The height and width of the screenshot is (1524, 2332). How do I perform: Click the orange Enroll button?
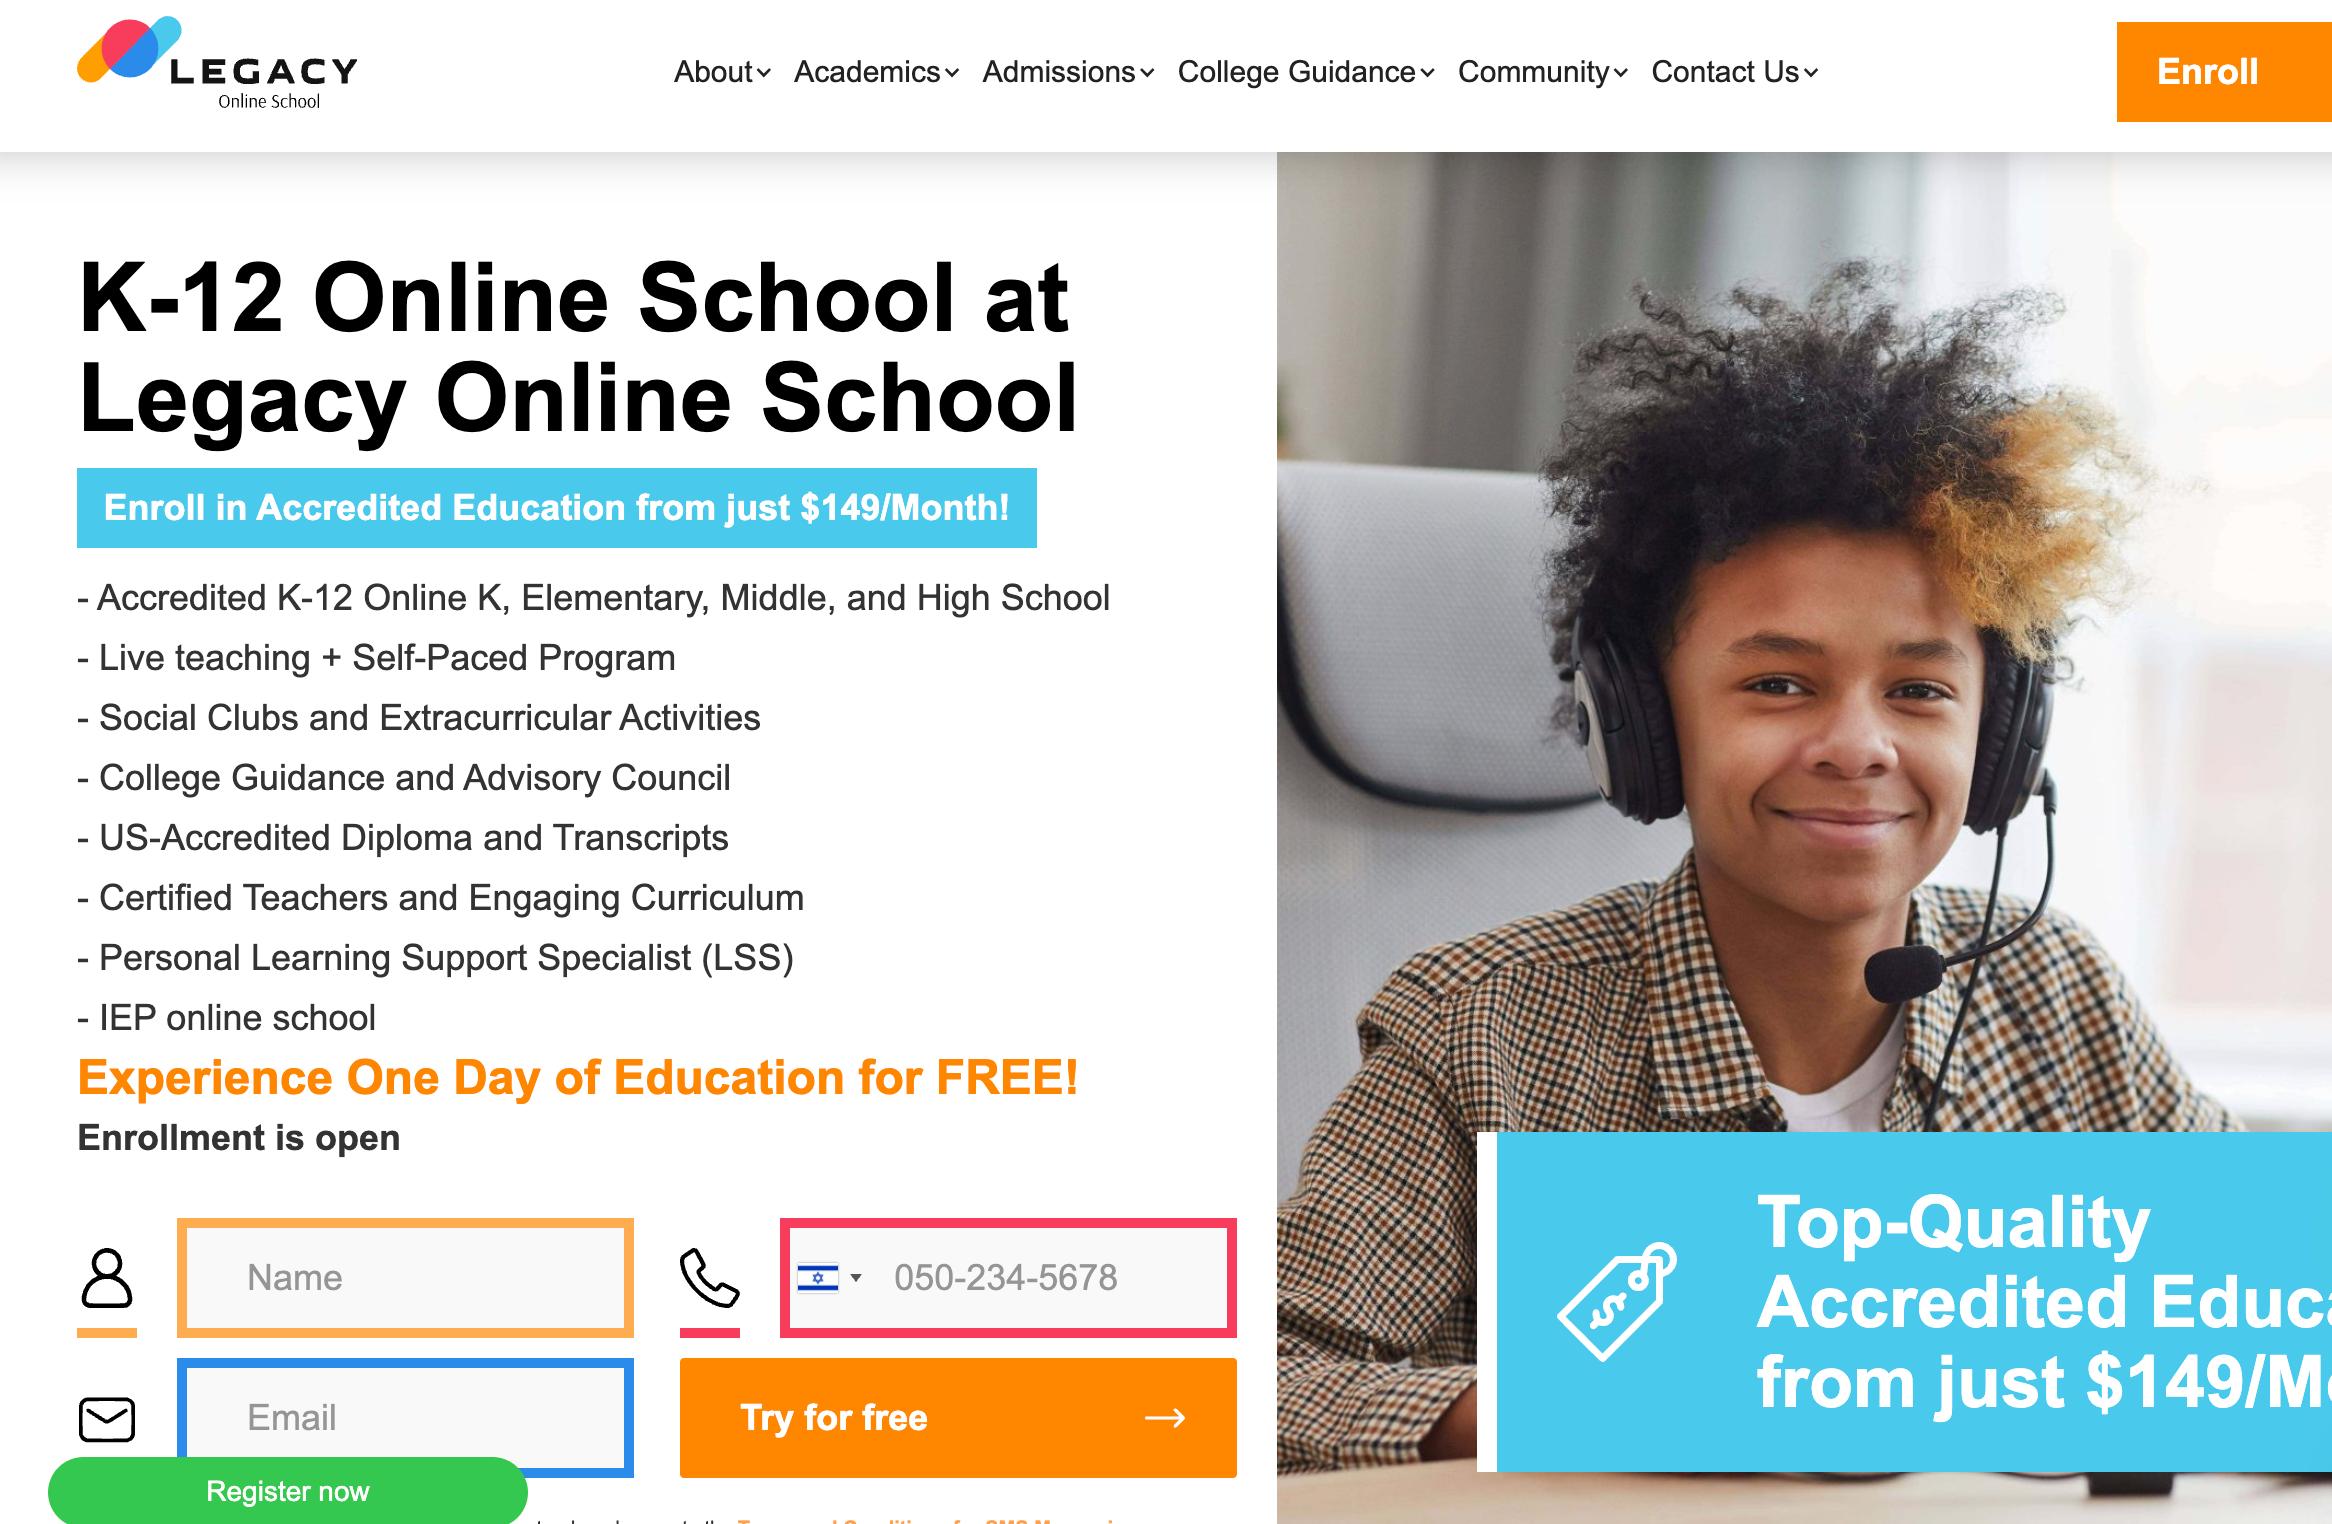pos(2224,72)
